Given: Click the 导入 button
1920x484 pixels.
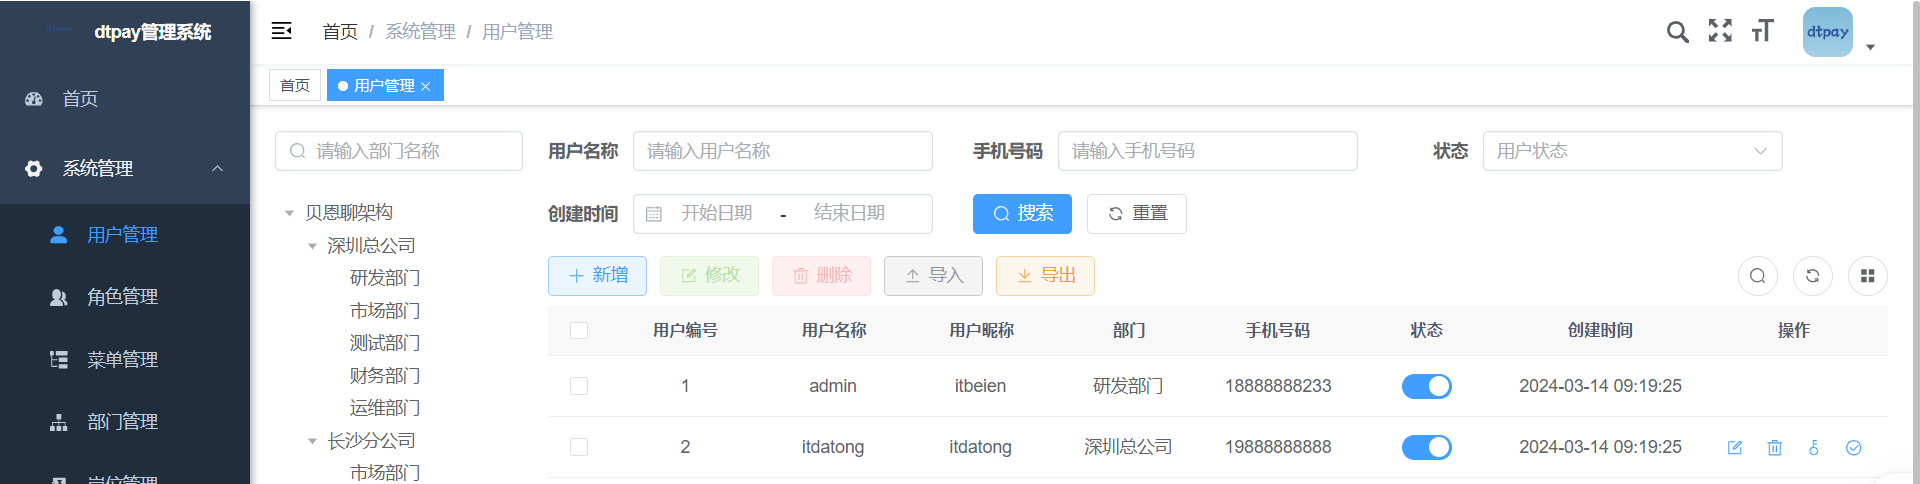Looking at the screenshot, I should pos(934,276).
